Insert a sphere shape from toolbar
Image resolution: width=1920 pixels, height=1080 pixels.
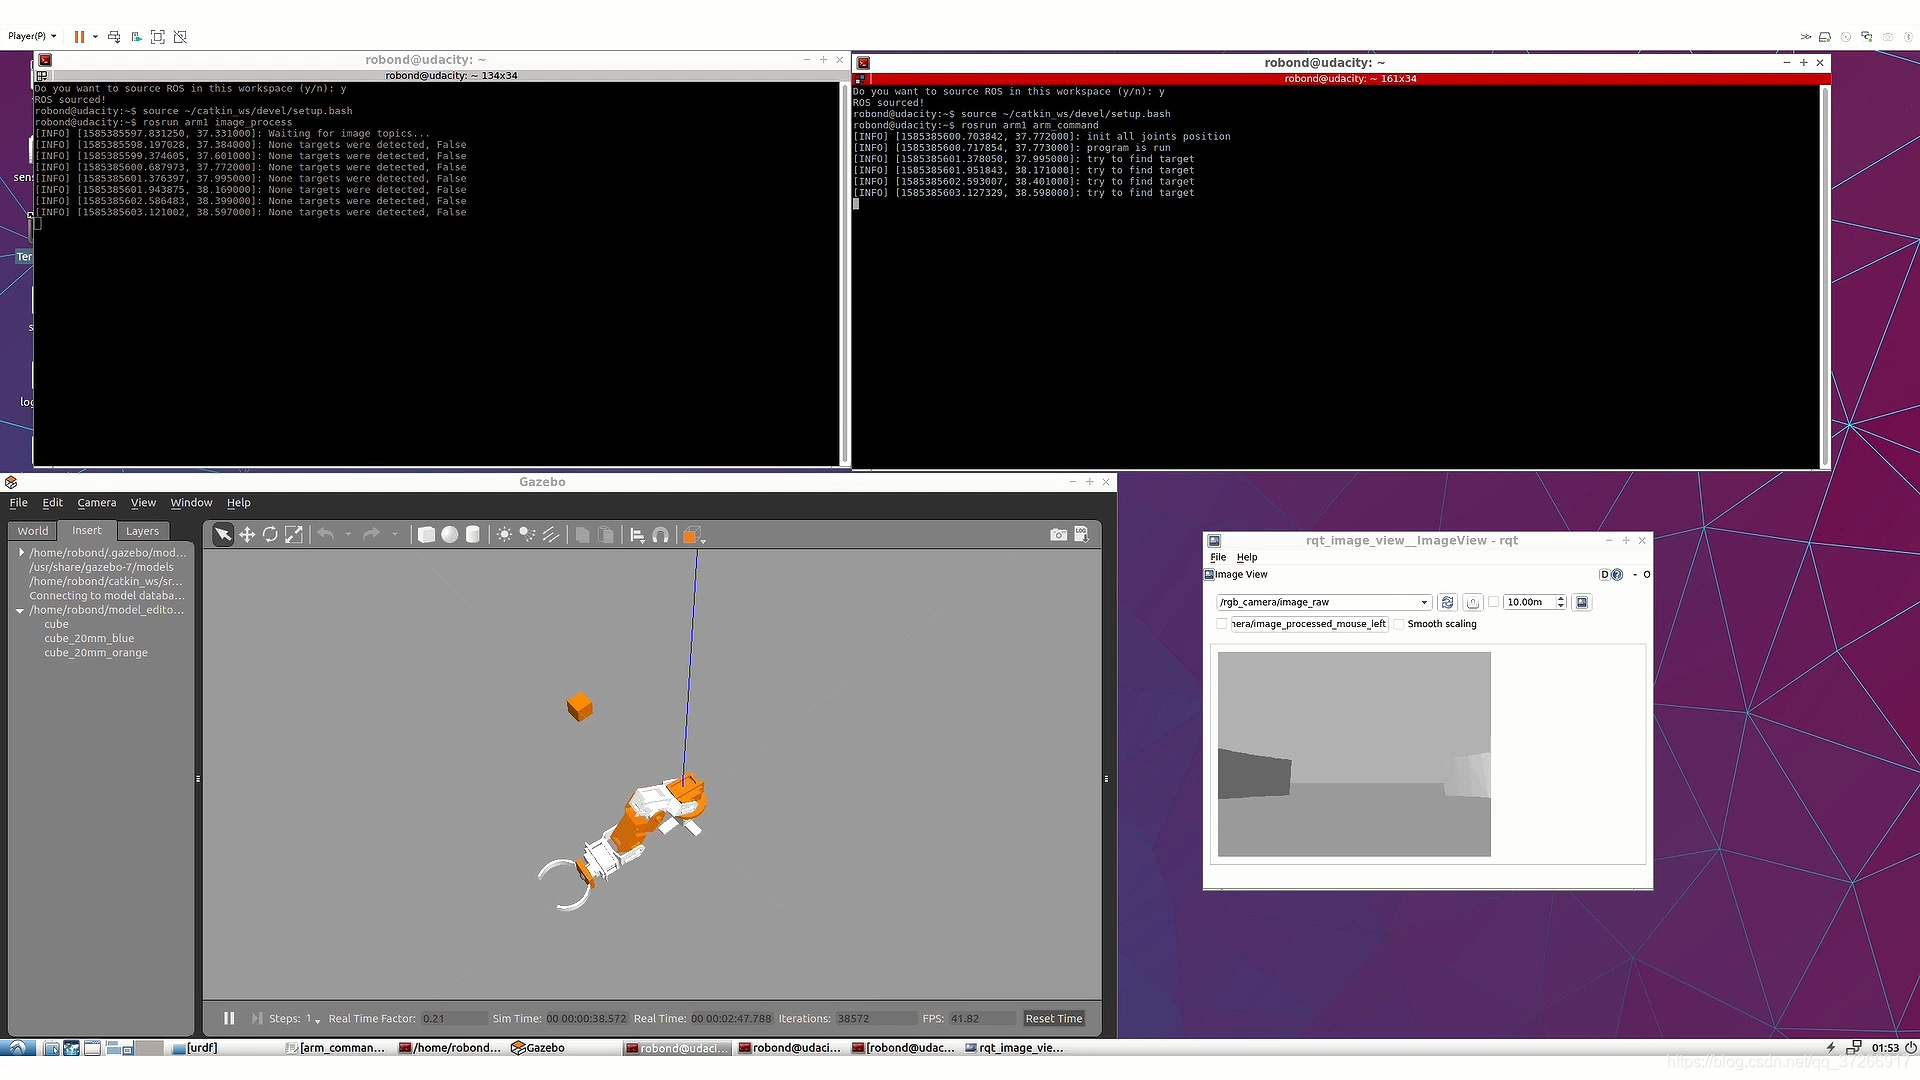click(x=450, y=535)
